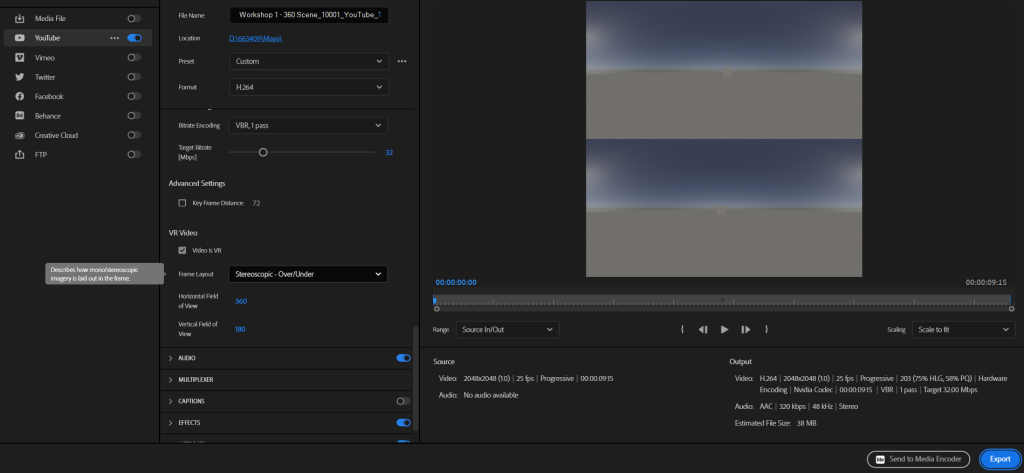Screen dimensions: 1024x473
Task: Click the Twitter bird icon
Action: tap(20, 77)
